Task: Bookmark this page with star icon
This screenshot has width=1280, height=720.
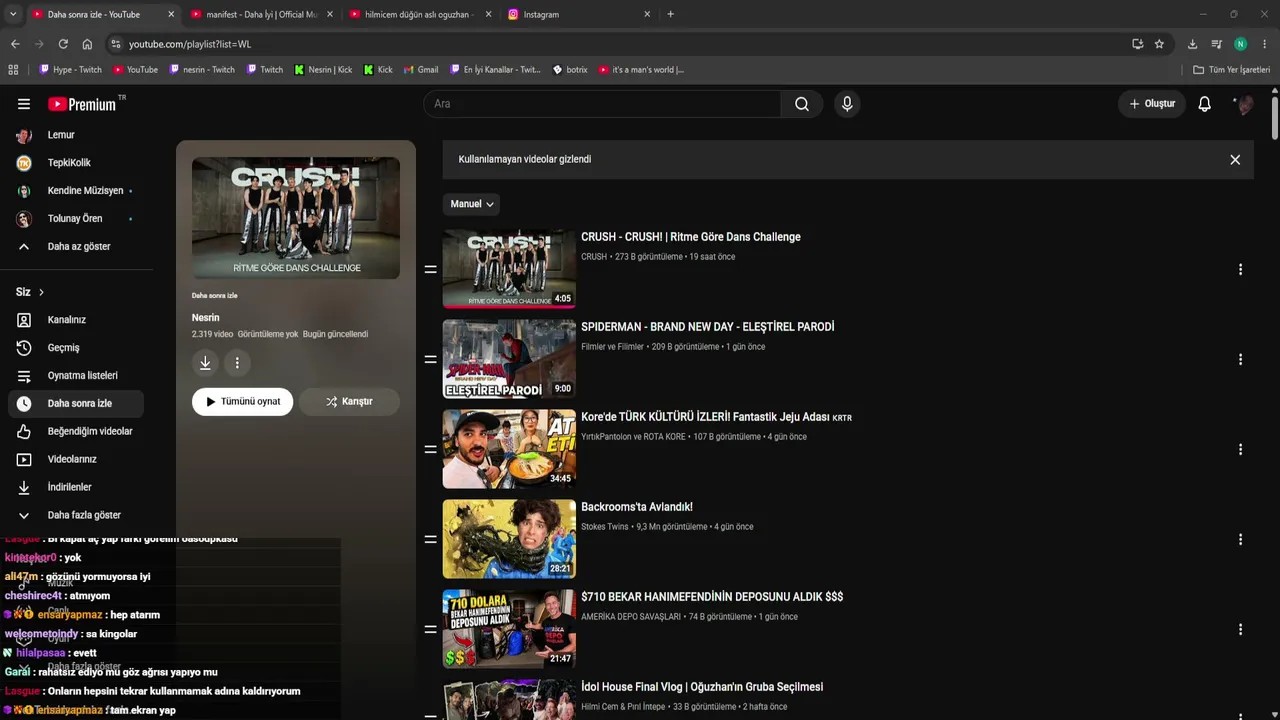Action: 1159,44
